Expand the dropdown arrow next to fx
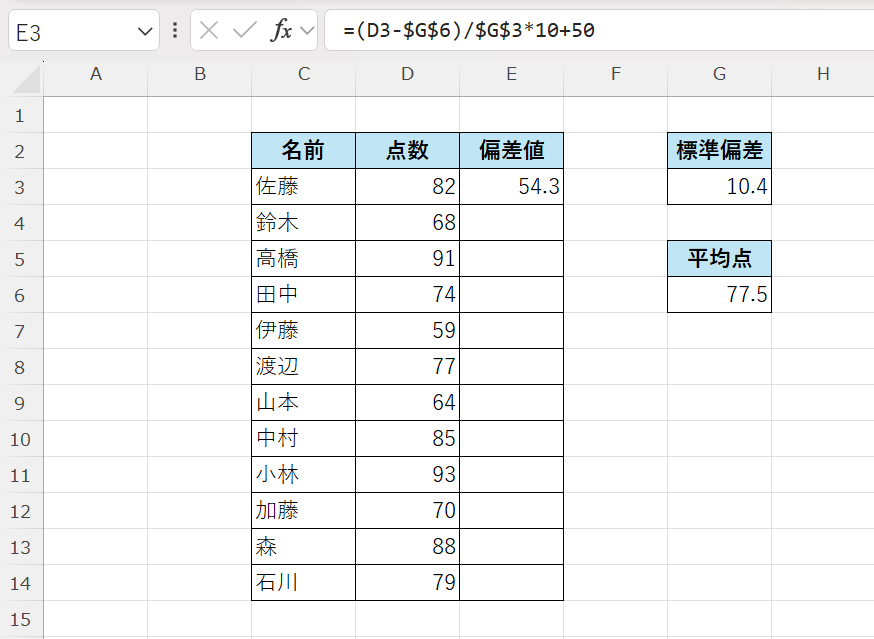 coord(307,31)
